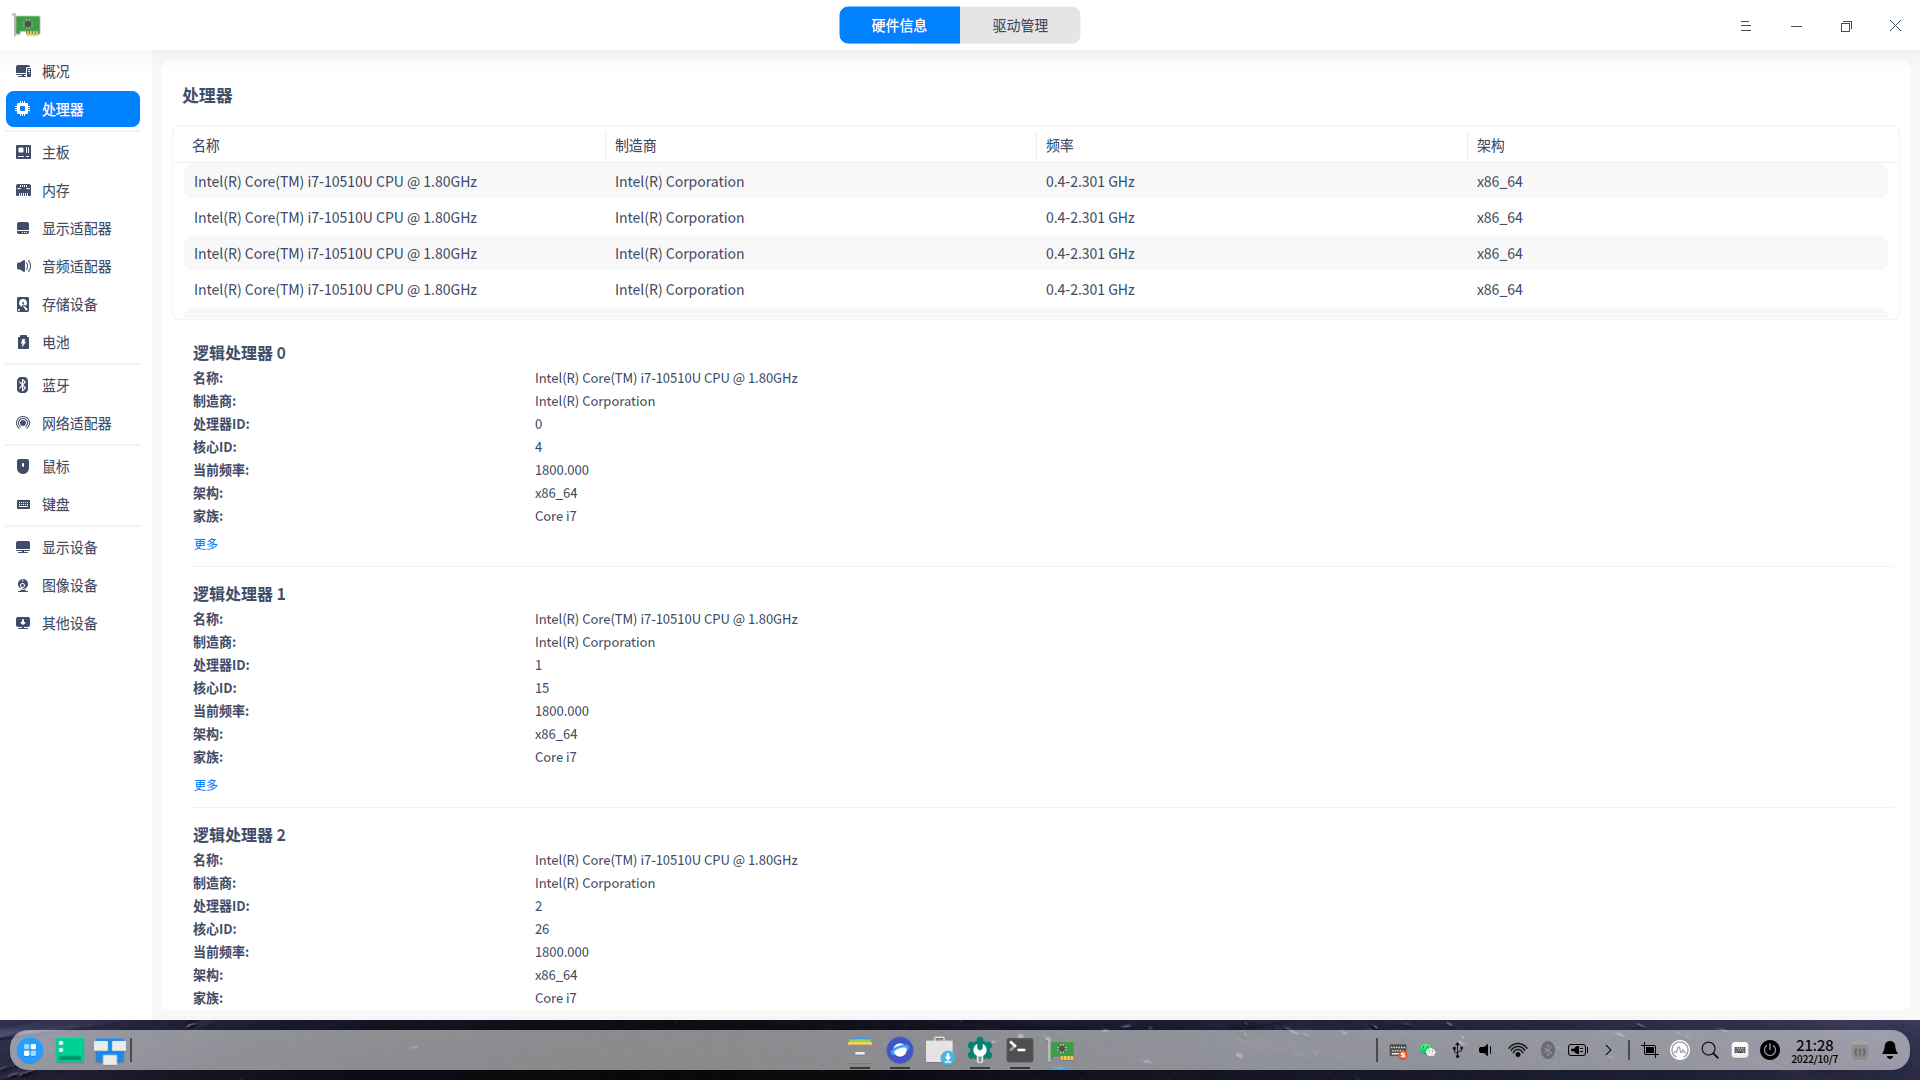
Task: Select 显示设备 display devices
Action: (x=72, y=548)
